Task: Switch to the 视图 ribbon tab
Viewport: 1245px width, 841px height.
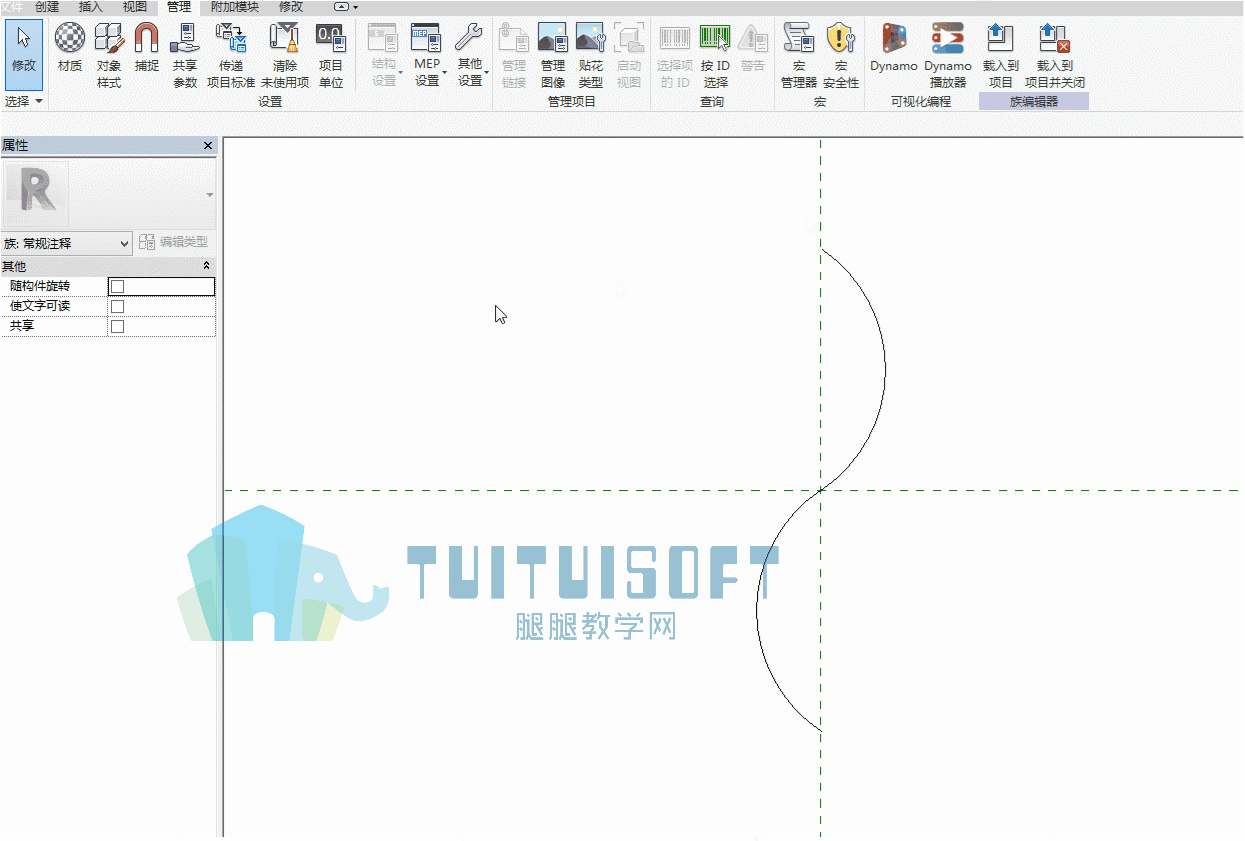Action: click(135, 7)
